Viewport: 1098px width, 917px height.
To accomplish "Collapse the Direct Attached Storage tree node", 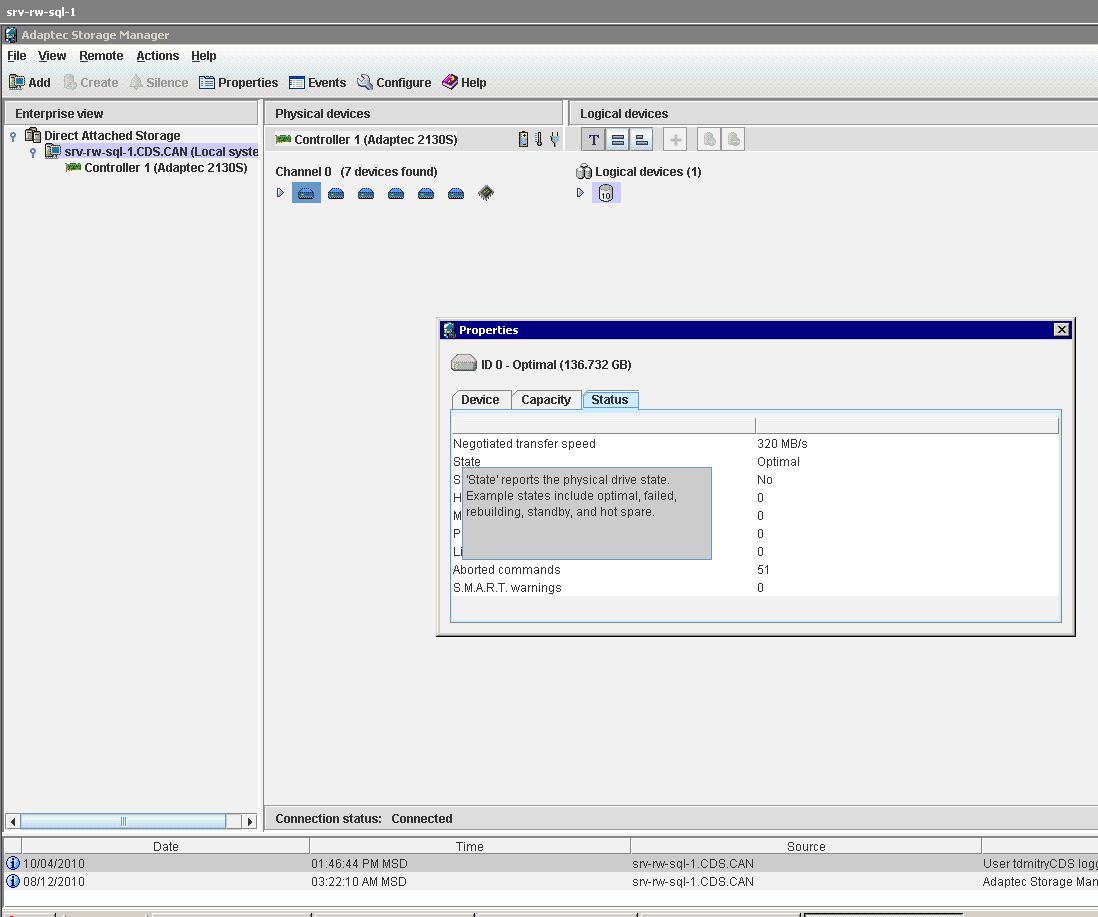I will point(13,136).
